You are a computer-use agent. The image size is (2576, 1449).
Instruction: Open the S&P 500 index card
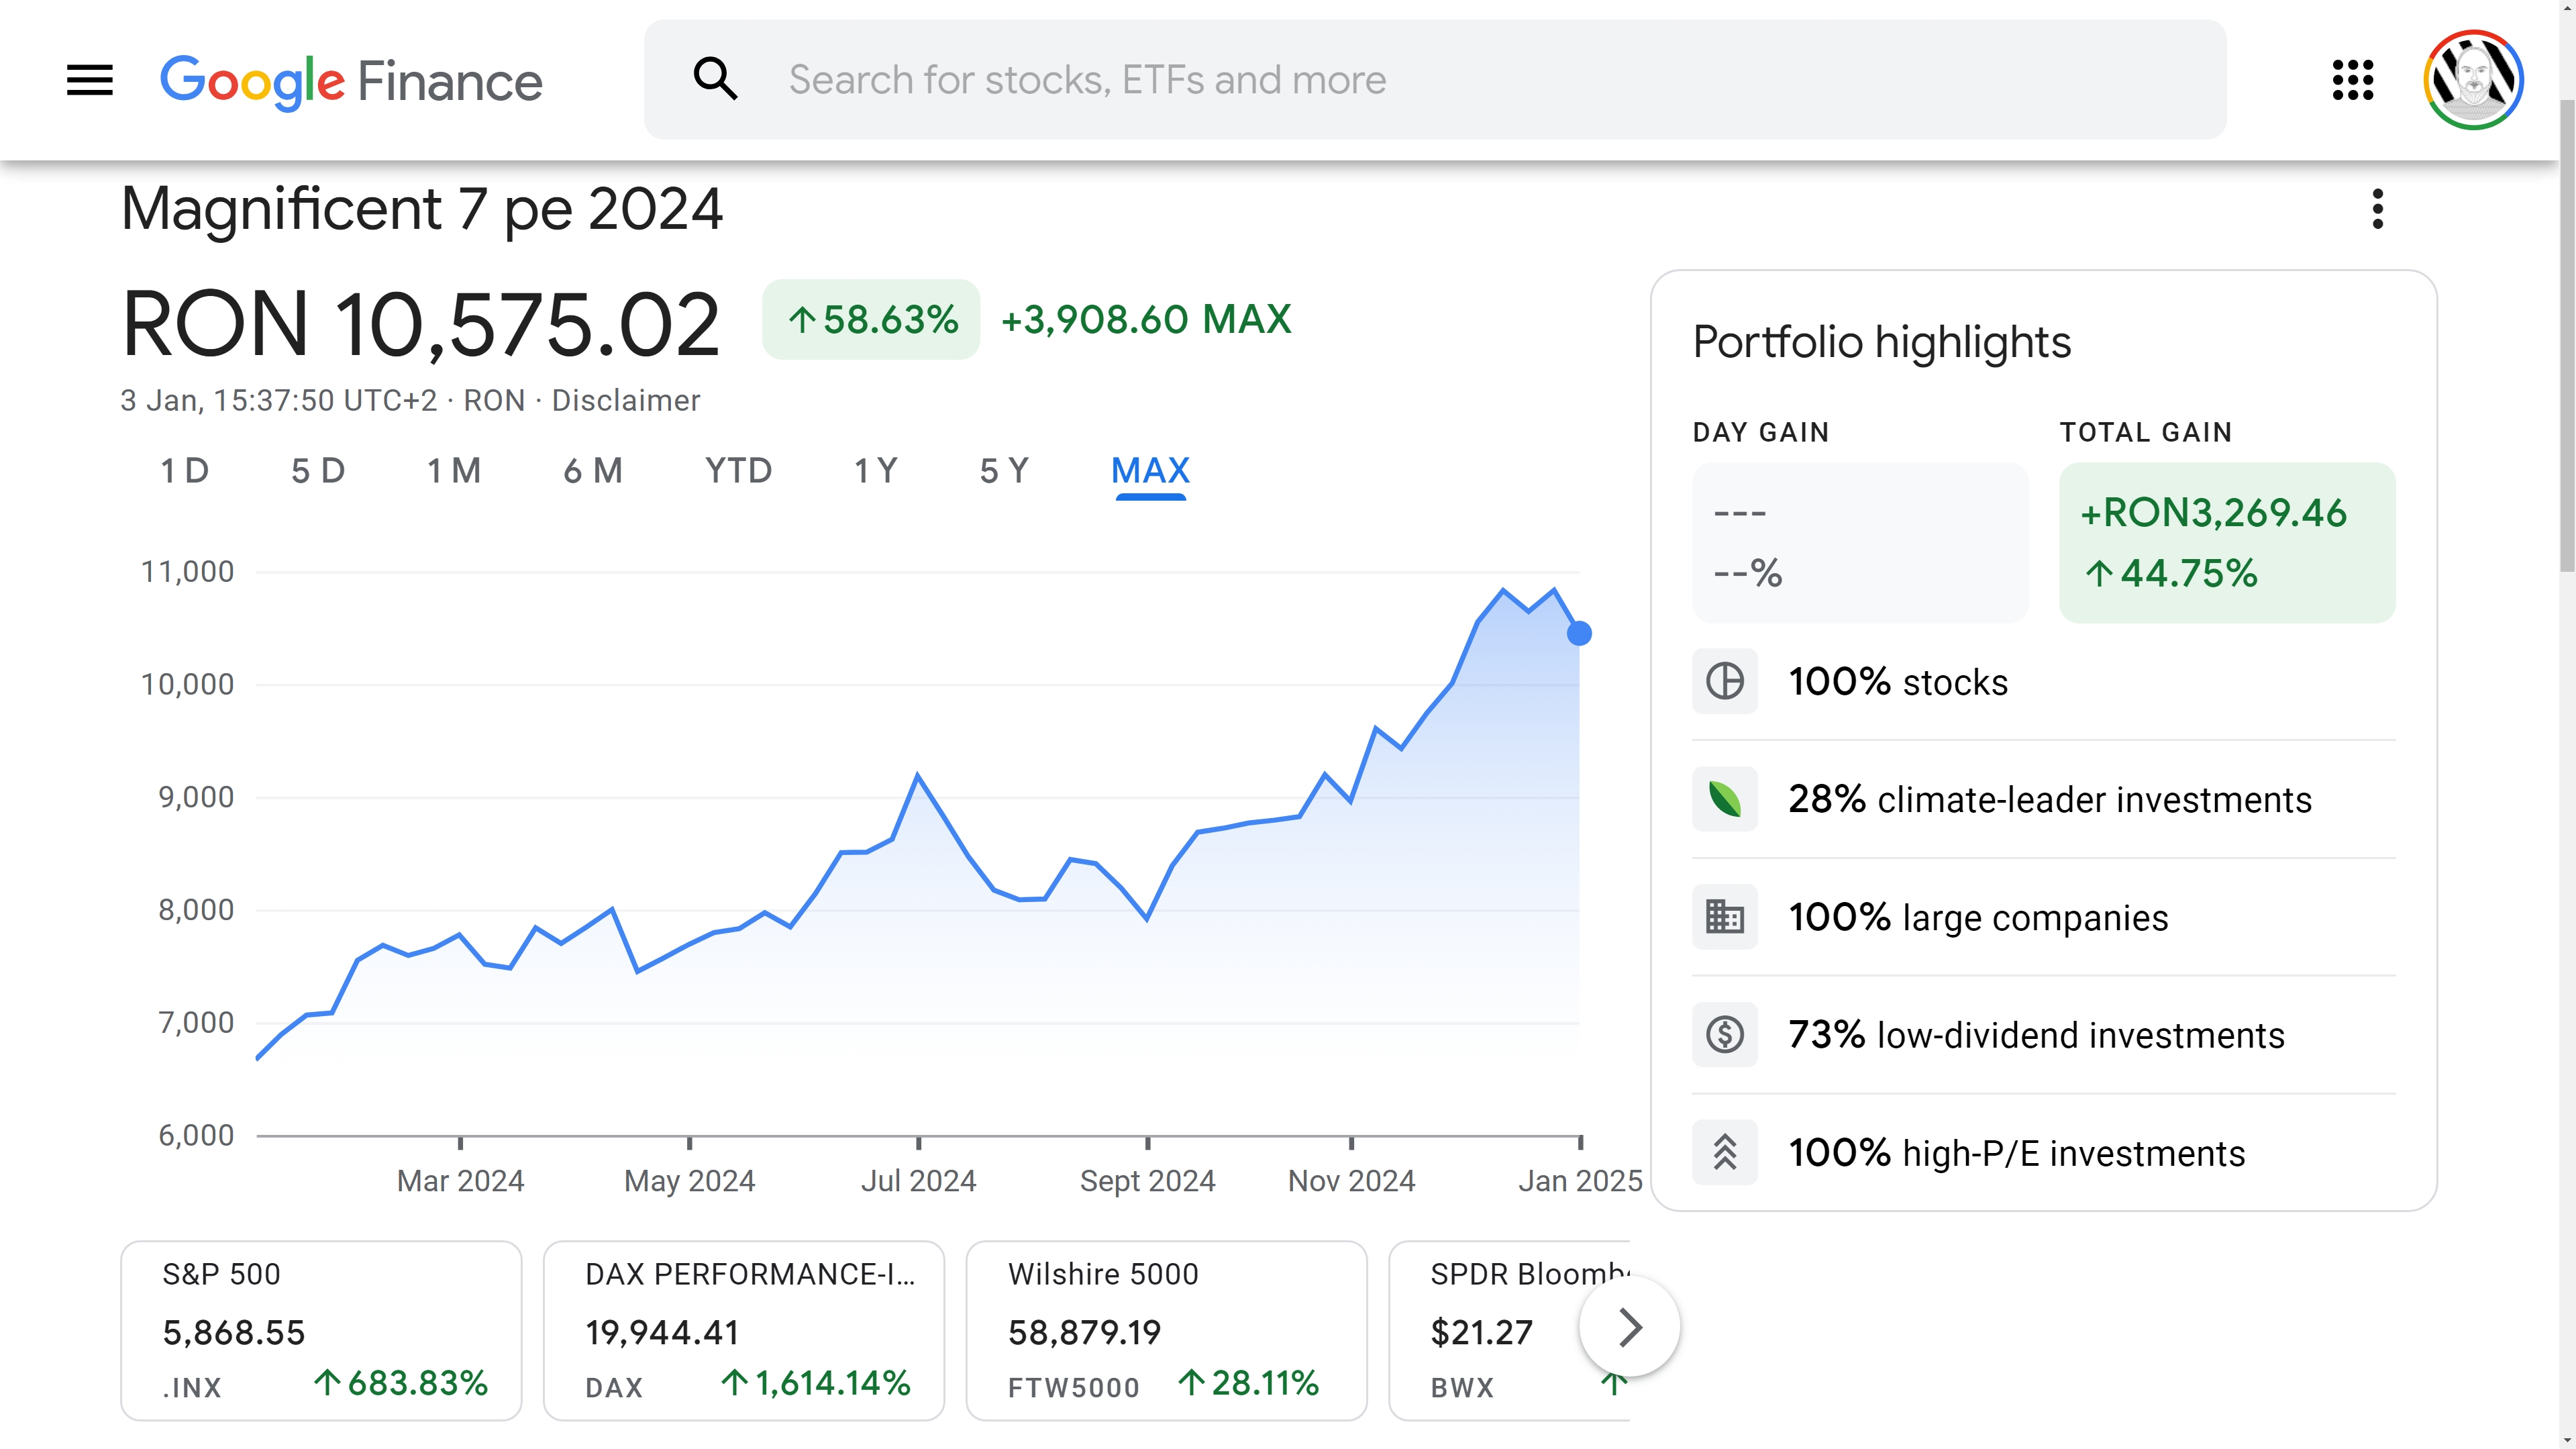tap(321, 1330)
